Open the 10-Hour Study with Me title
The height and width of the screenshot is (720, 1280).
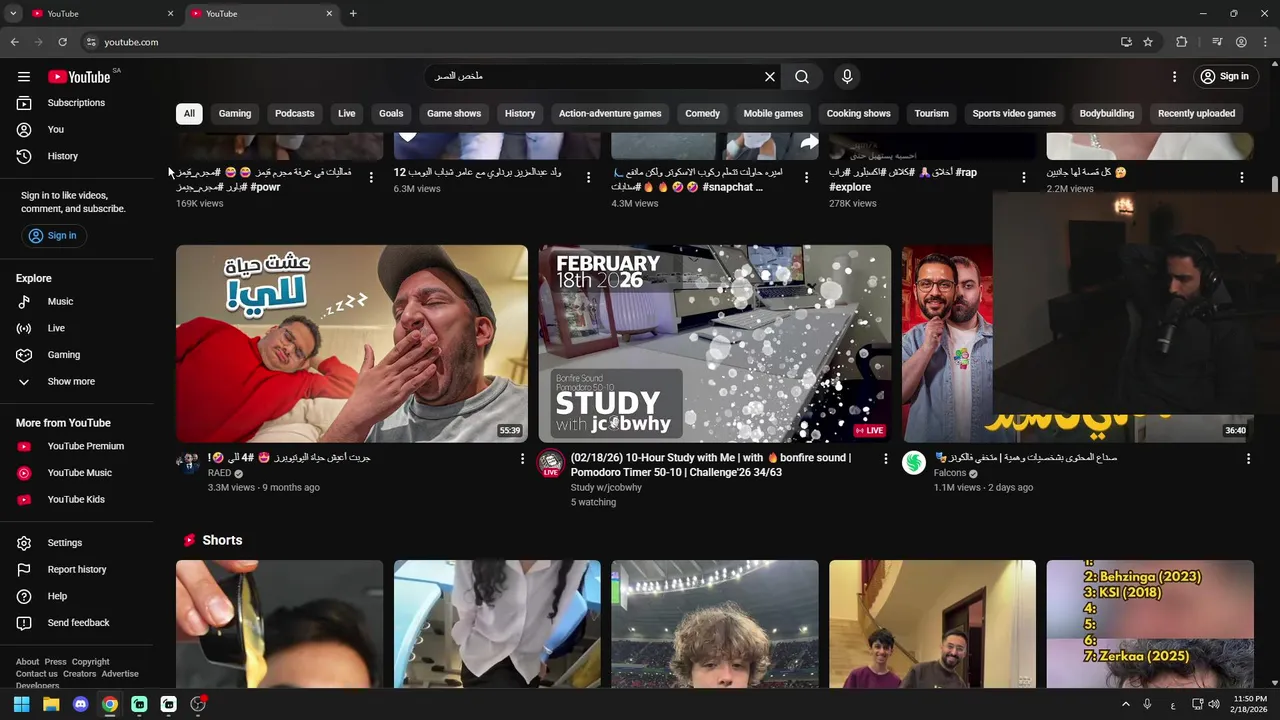click(711, 465)
